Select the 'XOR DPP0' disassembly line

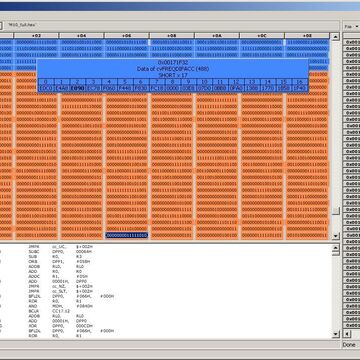[60, 326]
